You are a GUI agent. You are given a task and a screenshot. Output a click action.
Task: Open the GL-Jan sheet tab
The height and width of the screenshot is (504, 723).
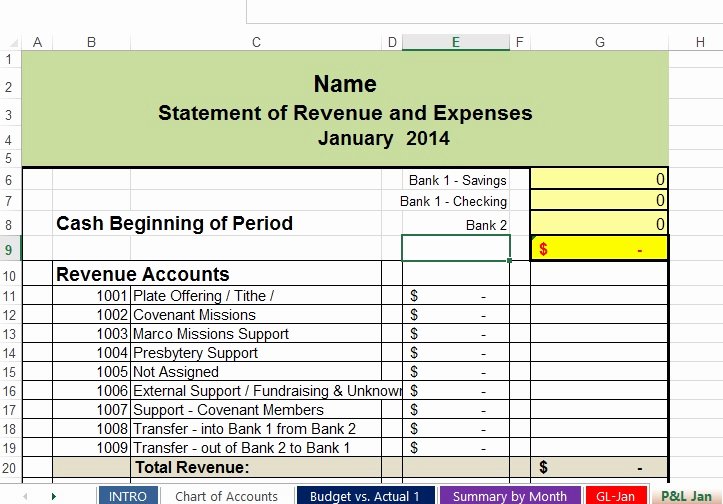tap(616, 496)
